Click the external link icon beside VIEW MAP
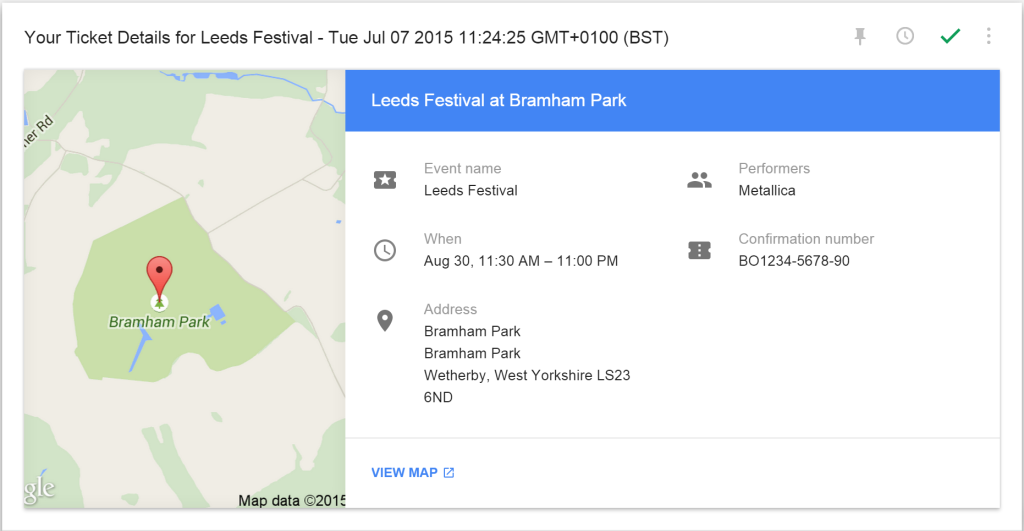 click(x=449, y=473)
